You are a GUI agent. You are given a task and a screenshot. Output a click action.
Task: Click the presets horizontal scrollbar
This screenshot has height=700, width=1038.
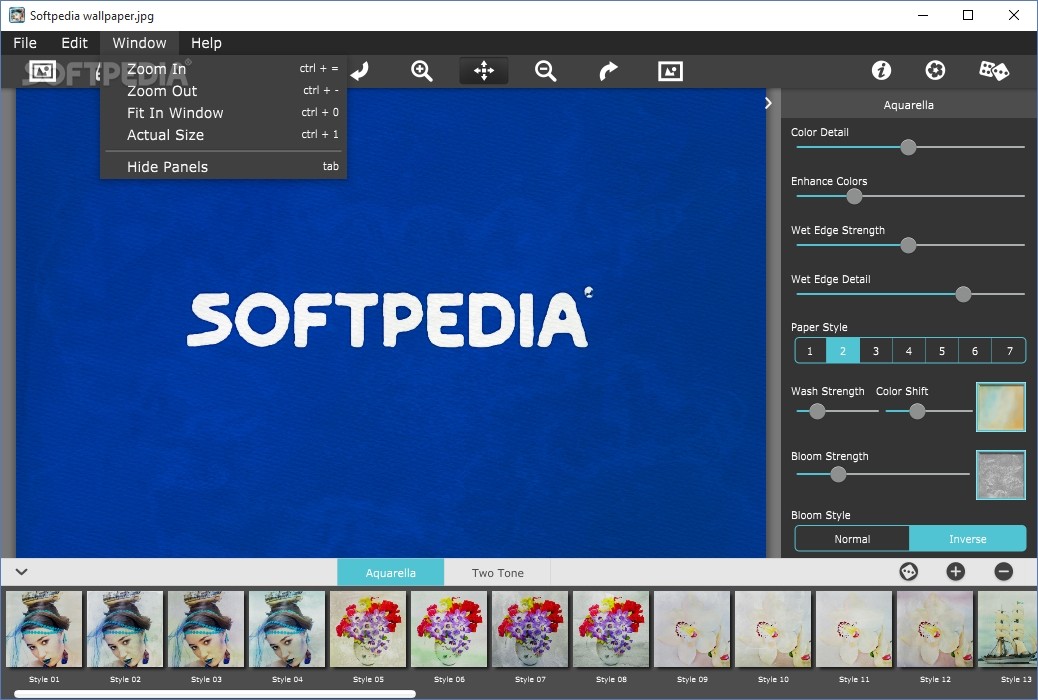point(215,693)
